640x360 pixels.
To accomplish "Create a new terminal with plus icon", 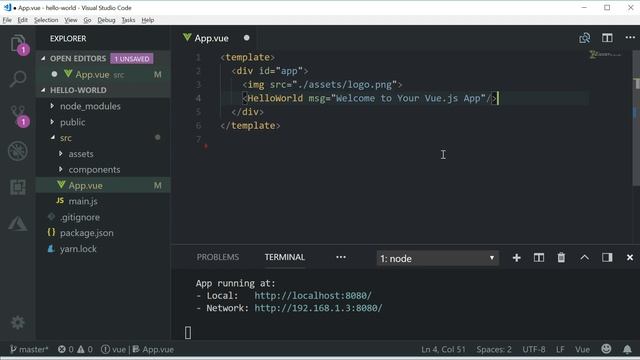I will point(516,258).
